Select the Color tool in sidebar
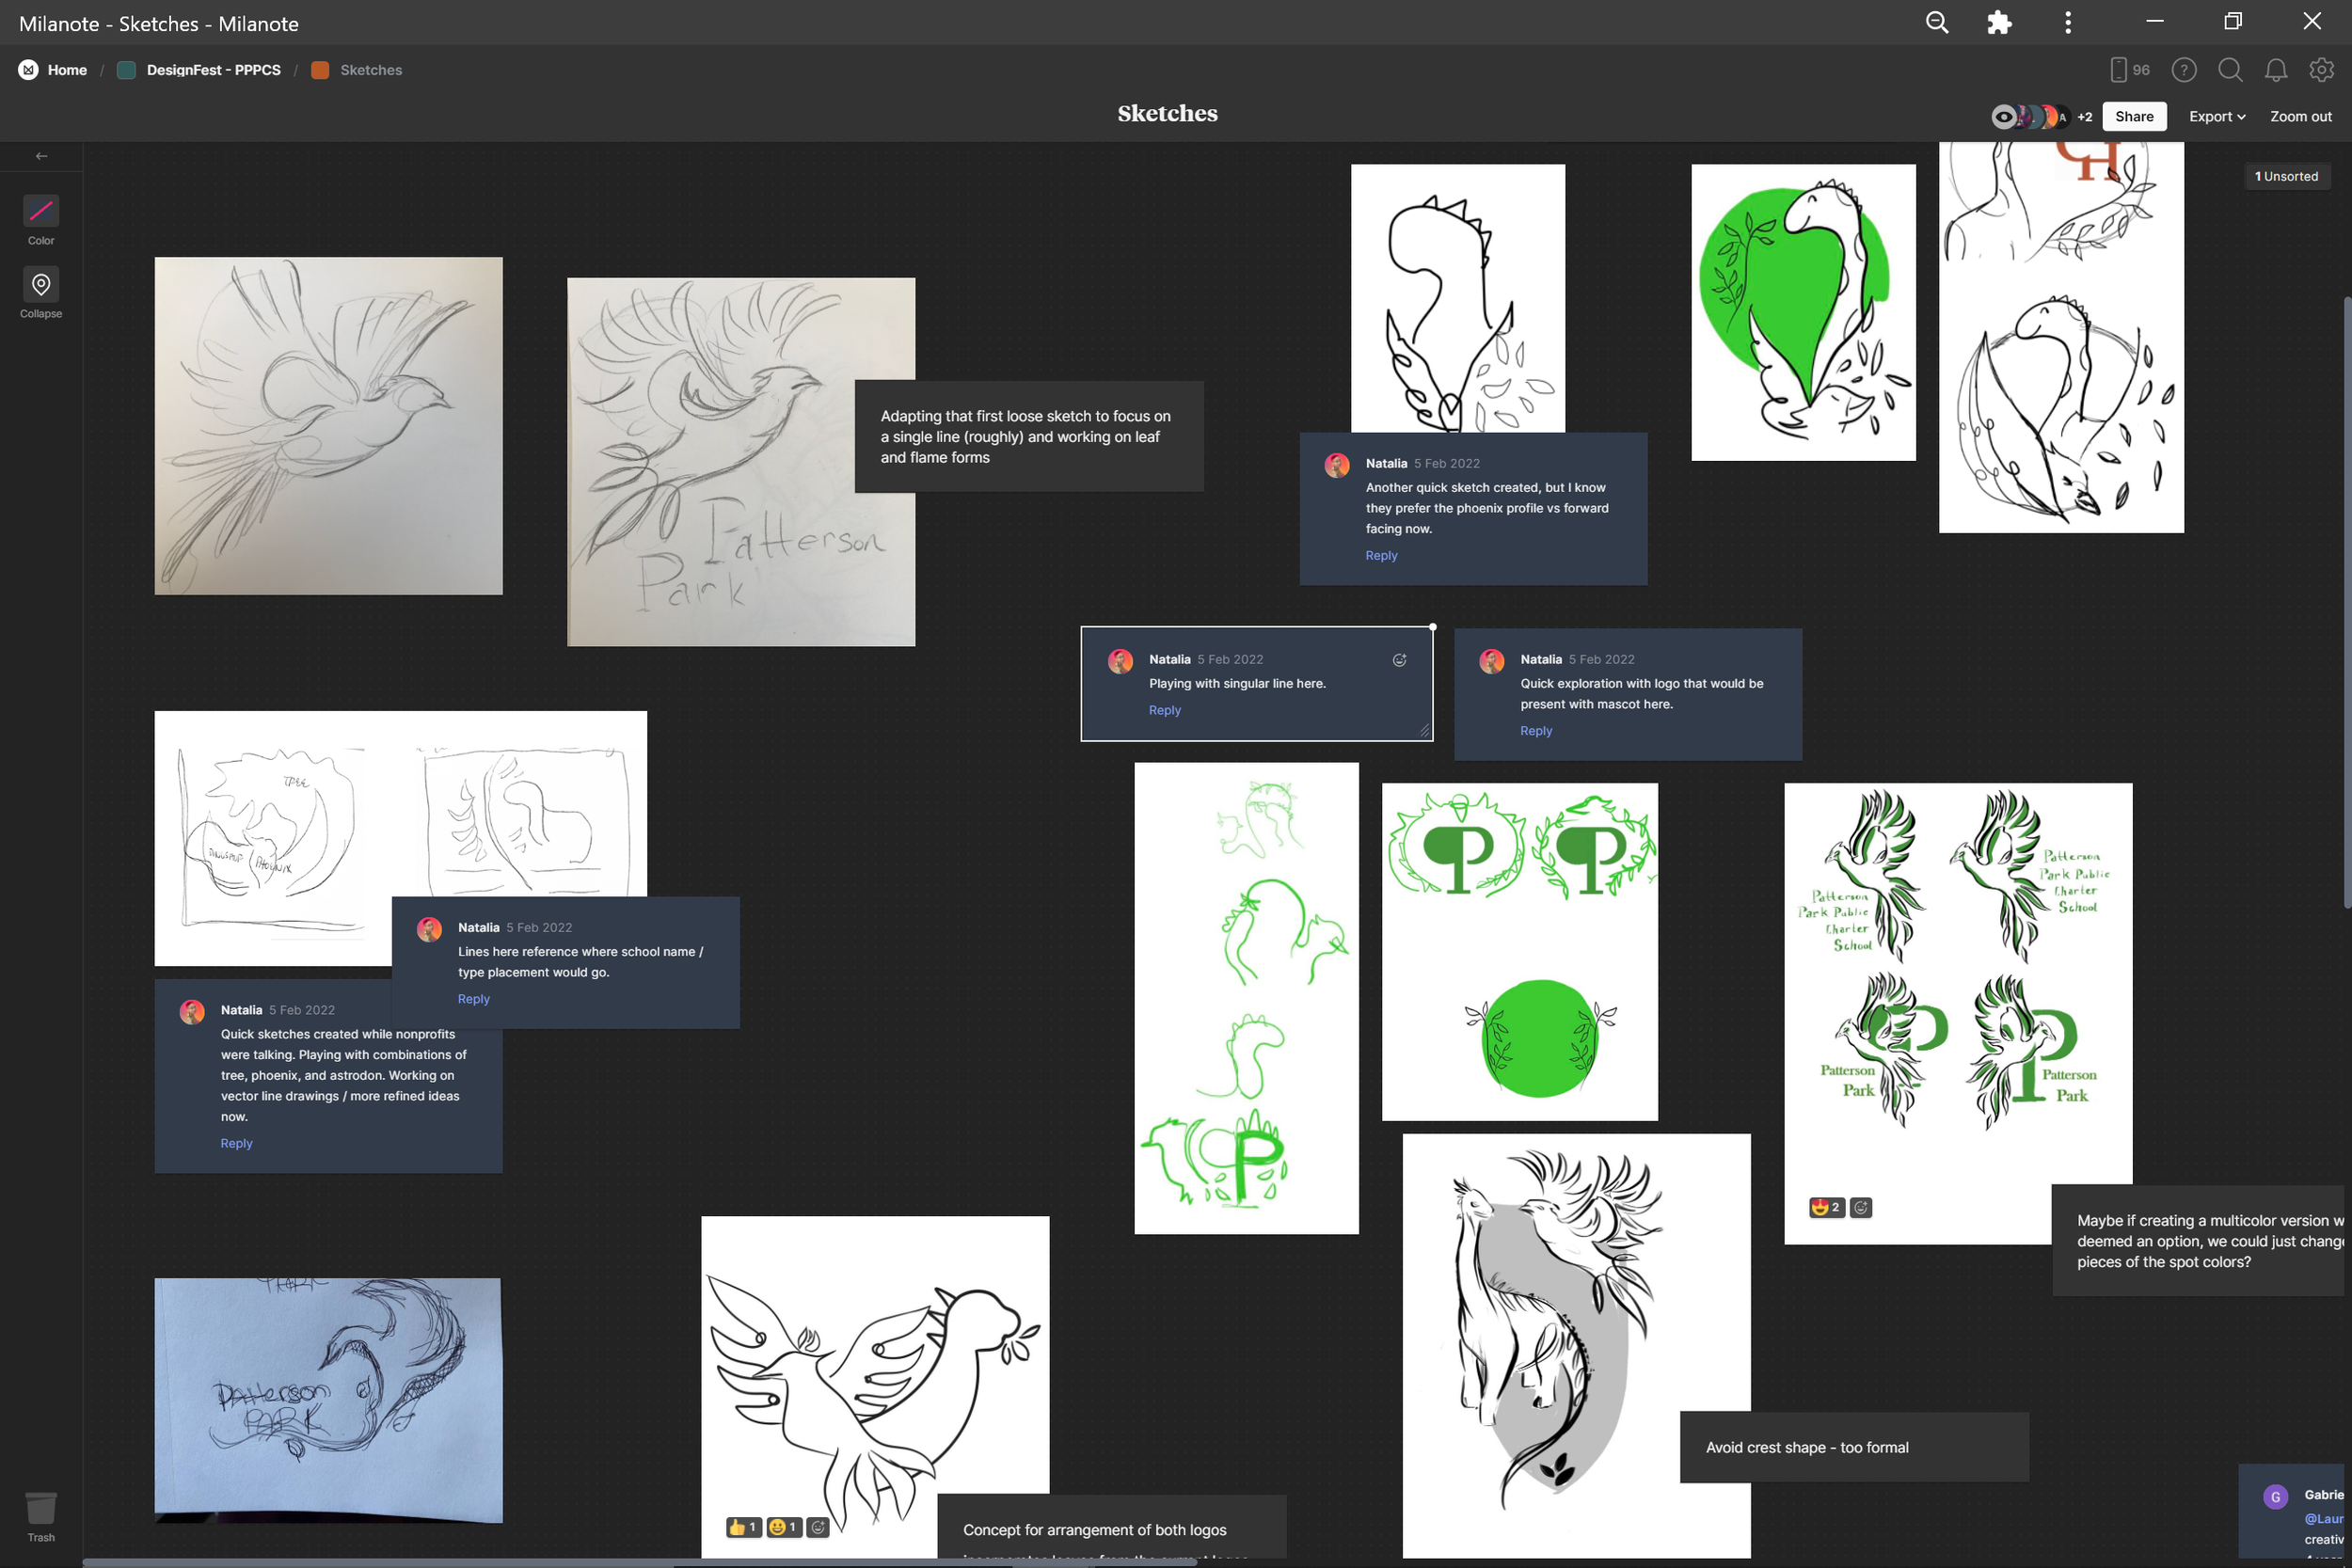Image resolution: width=2352 pixels, height=1568 pixels. pos(41,221)
